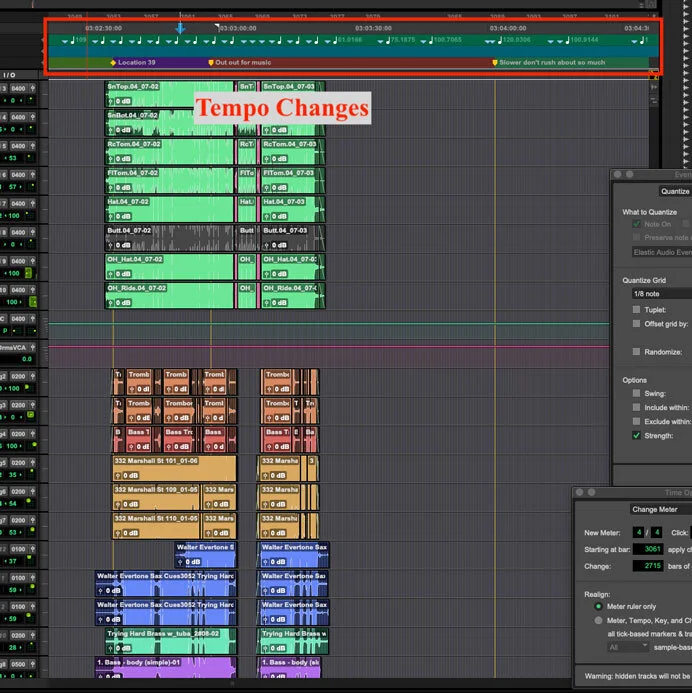The height and width of the screenshot is (693, 692).
Task: Toggle the Preserve note duration checkbox
Action: point(636,237)
